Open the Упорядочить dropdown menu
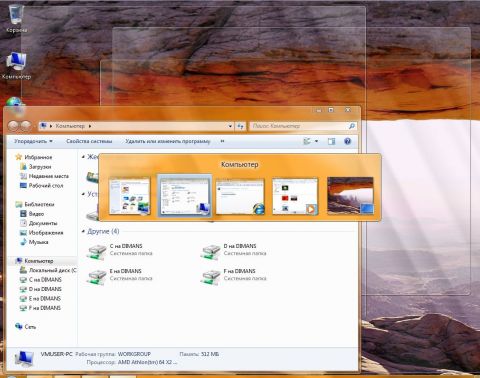480x378 pixels. pyautogui.click(x=33, y=141)
